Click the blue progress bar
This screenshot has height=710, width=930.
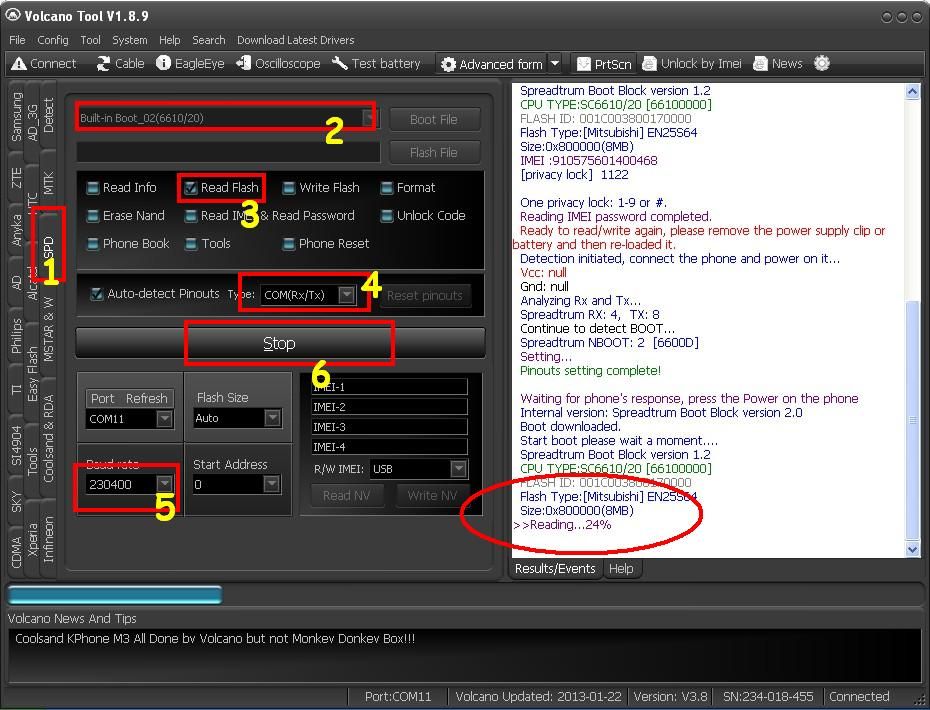(x=115, y=595)
